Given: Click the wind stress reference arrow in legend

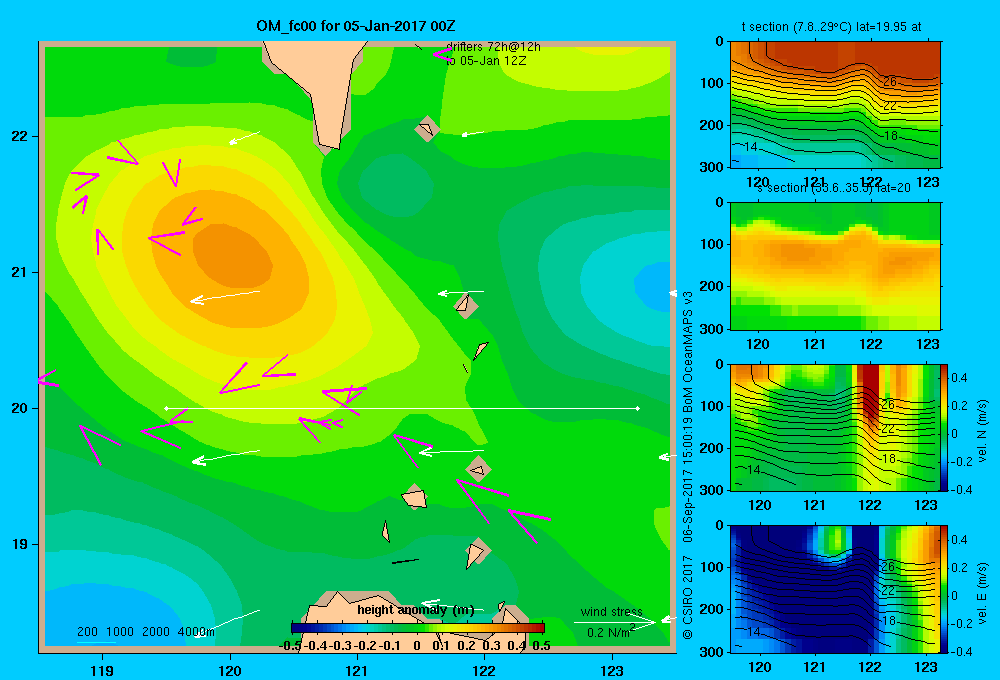Looking at the screenshot, I should pyautogui.click(x=614, y=622).
